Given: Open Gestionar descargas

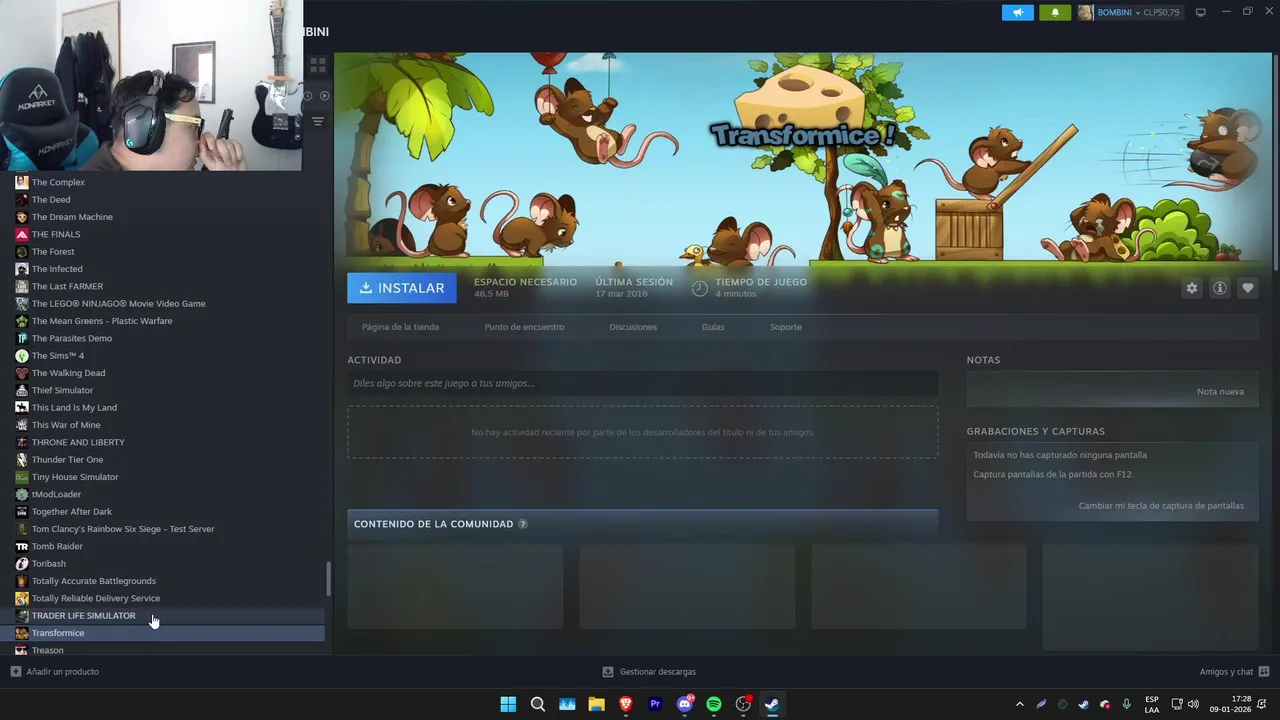Looking at the screenshot, I should [649, 672].
